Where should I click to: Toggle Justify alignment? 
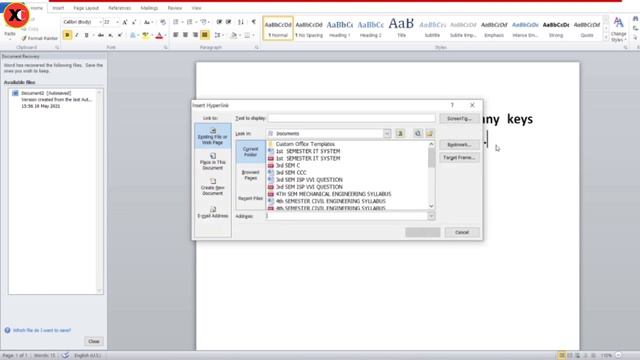point(205,36)
